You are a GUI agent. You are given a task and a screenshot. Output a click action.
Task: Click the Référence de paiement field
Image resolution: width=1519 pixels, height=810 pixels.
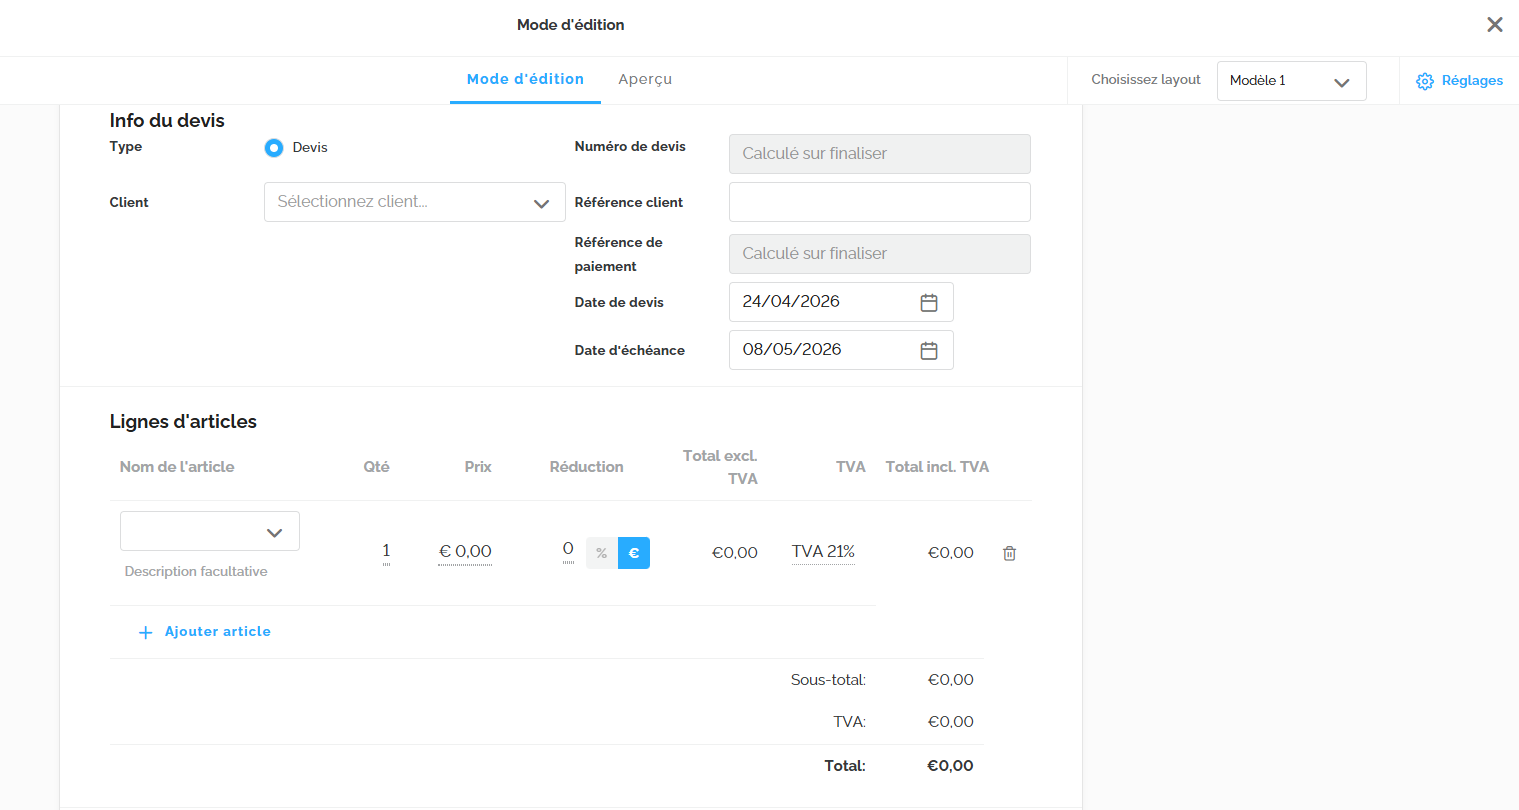pyautogui.click(x=880, y=254)
